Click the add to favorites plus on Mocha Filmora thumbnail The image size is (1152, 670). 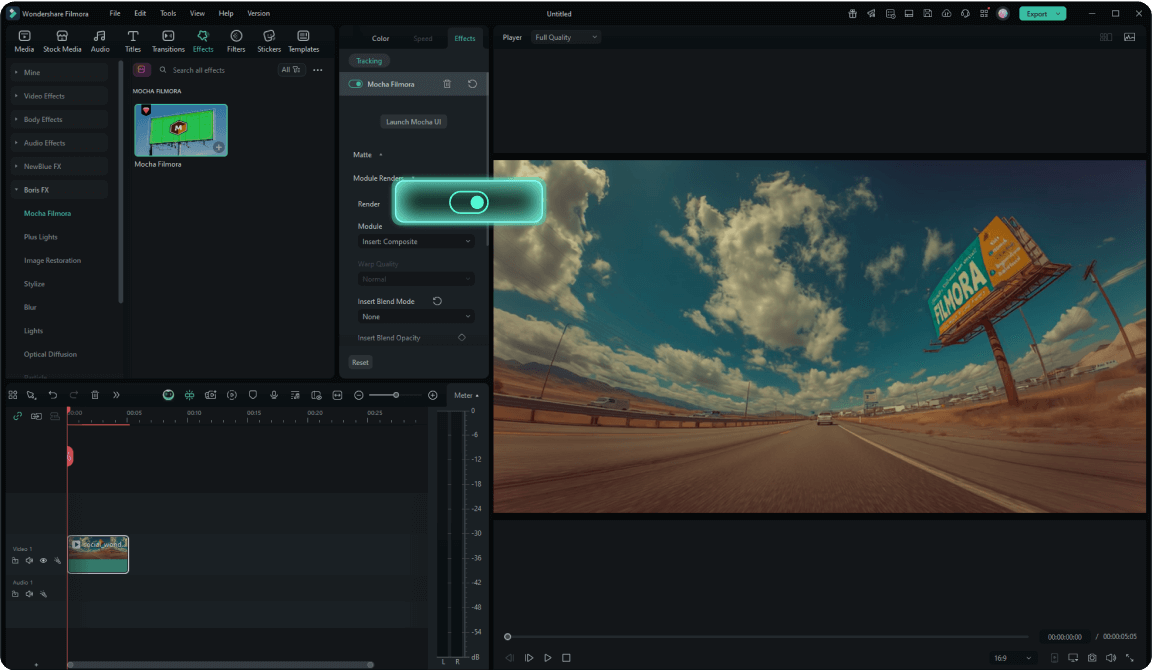pos(218,147)
